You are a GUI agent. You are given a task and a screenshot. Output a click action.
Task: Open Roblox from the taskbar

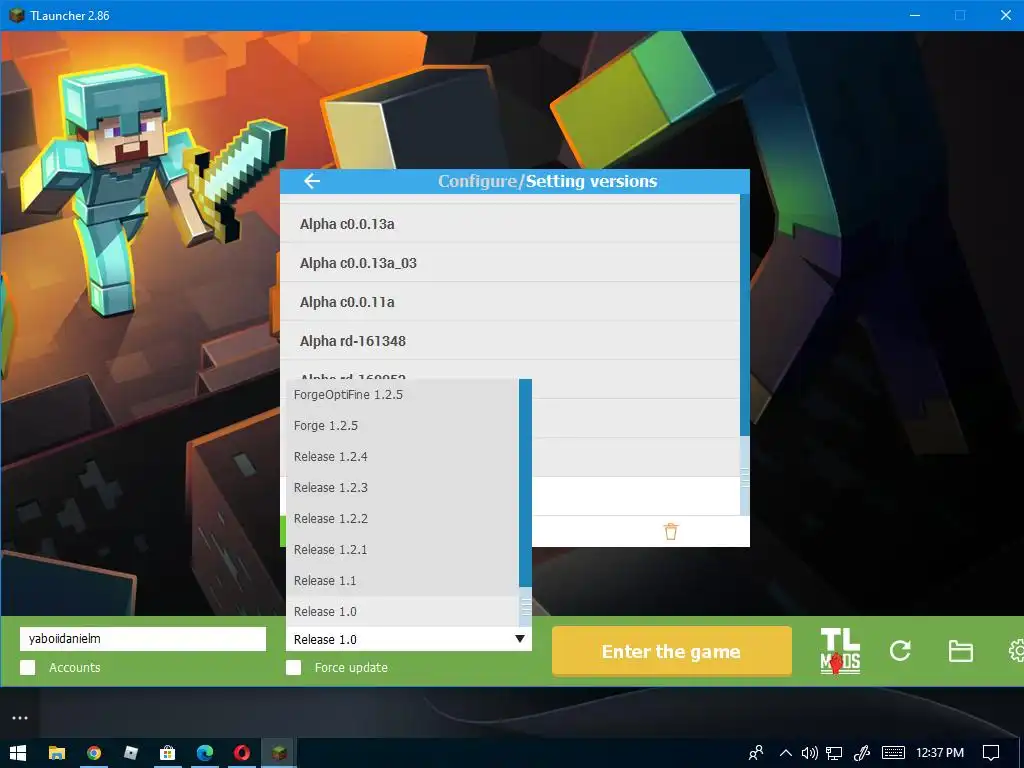(x=131, y=753)
